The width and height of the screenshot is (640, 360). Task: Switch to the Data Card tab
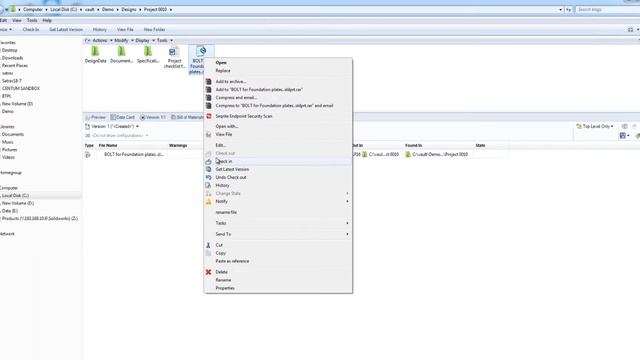122,118
